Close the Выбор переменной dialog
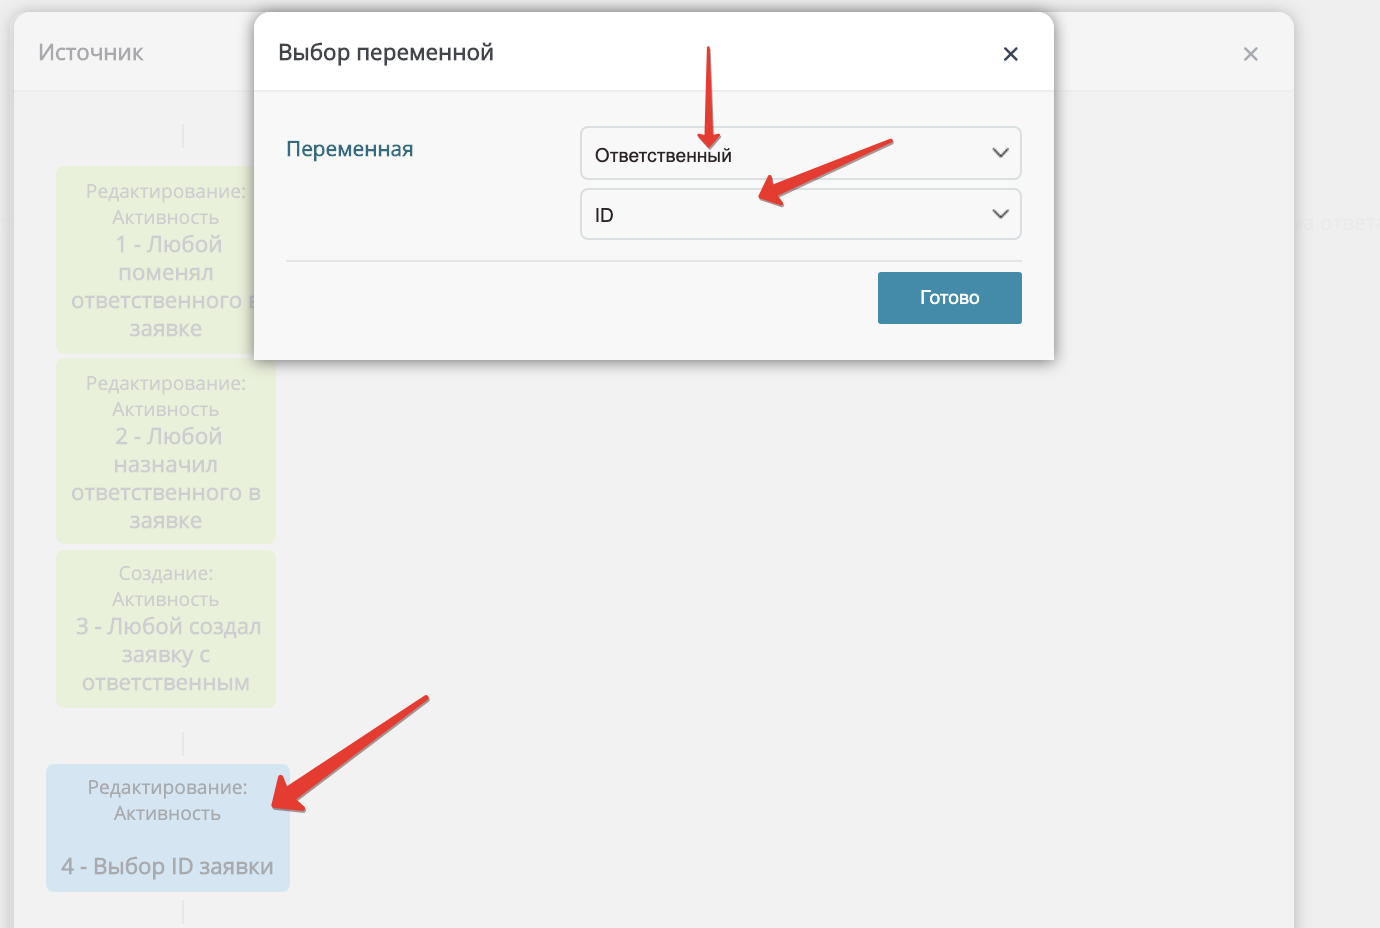1380x928 pixels. [1010, 54]
